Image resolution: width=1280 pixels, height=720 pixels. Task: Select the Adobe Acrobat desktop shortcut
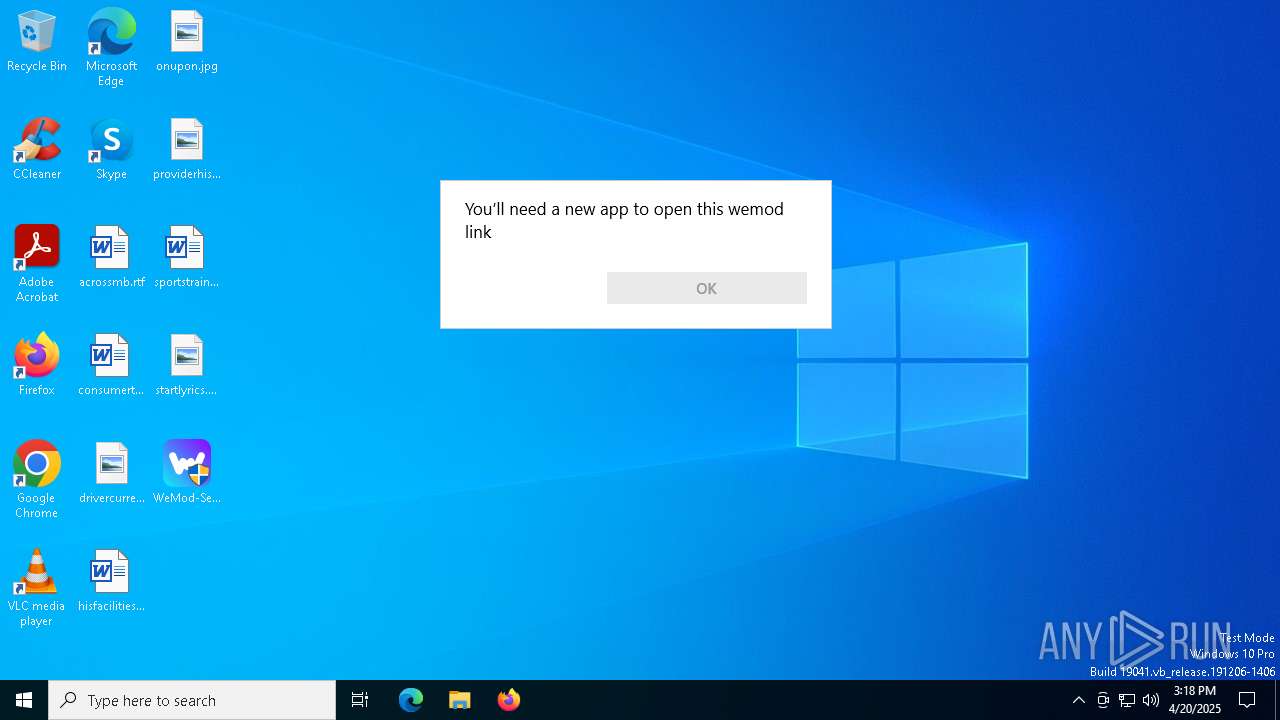point(37,263)
